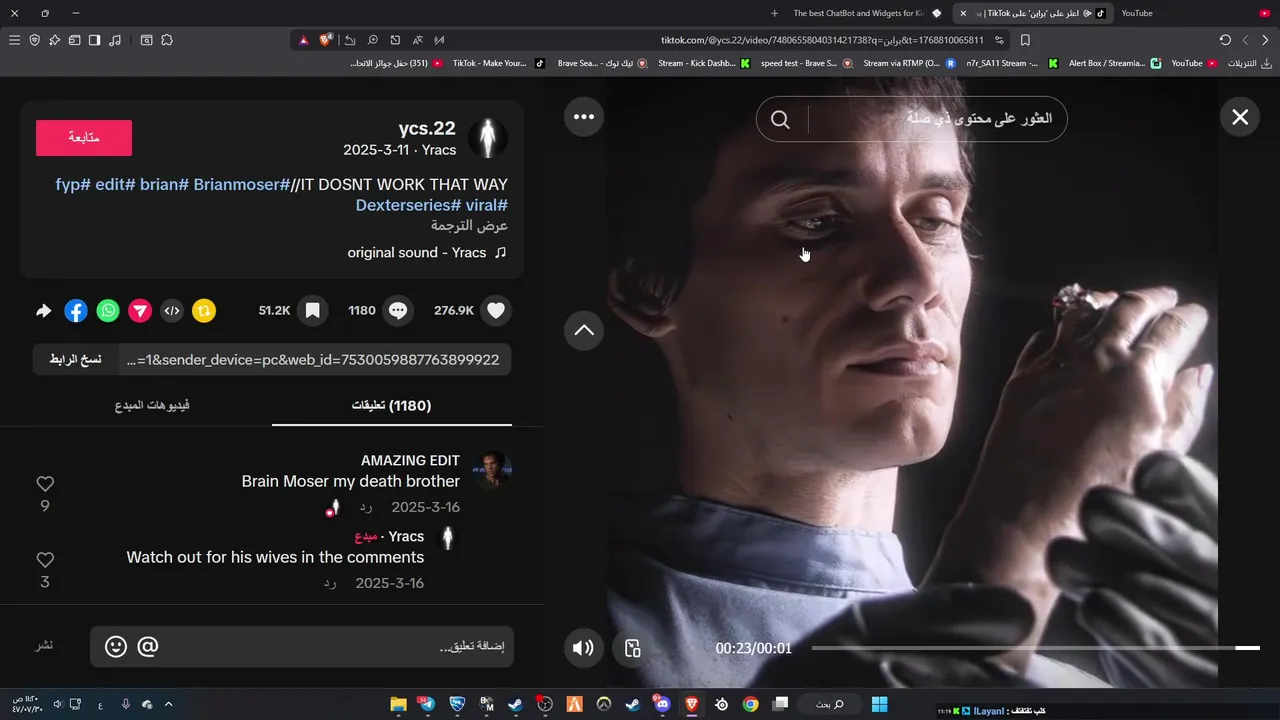Open the #fyp hashtag

(73, 185)
